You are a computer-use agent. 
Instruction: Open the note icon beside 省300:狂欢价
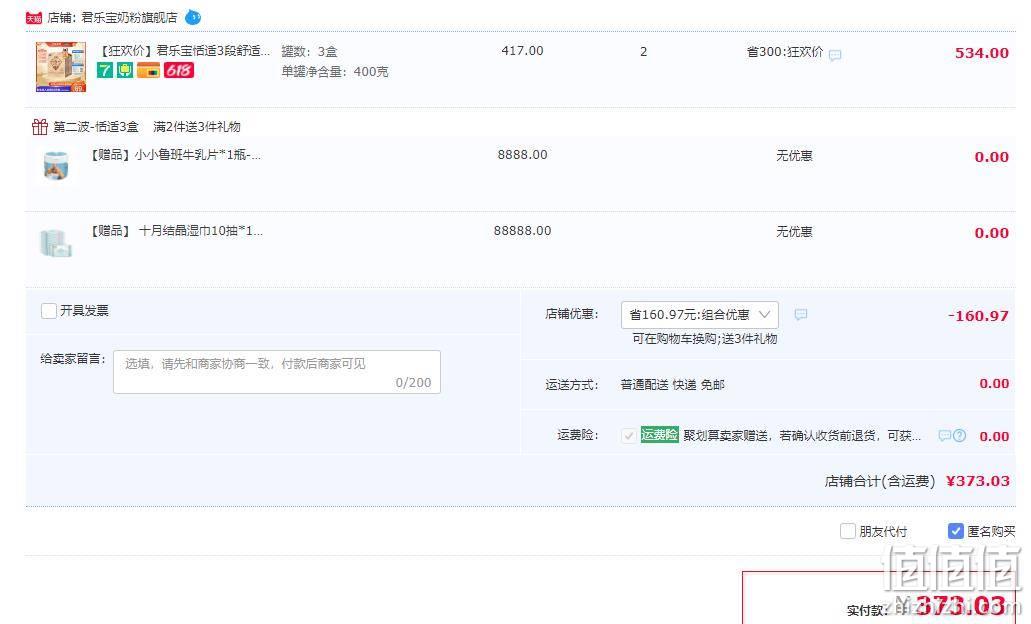pos(835,55)
